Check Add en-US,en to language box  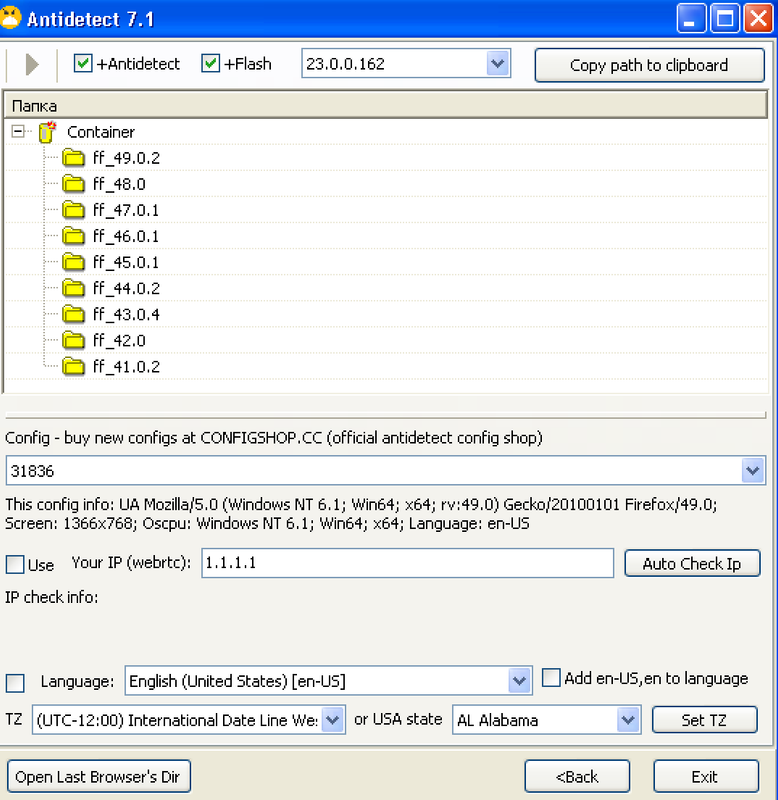point(551,678)
